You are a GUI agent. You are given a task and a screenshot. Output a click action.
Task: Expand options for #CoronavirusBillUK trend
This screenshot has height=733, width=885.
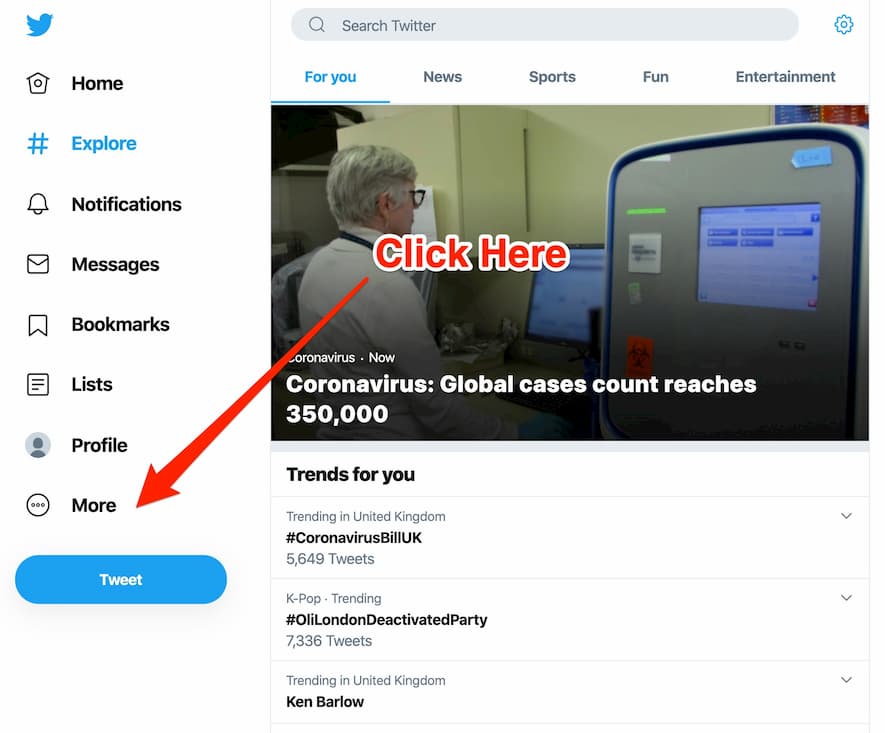[x=846, y=516]
